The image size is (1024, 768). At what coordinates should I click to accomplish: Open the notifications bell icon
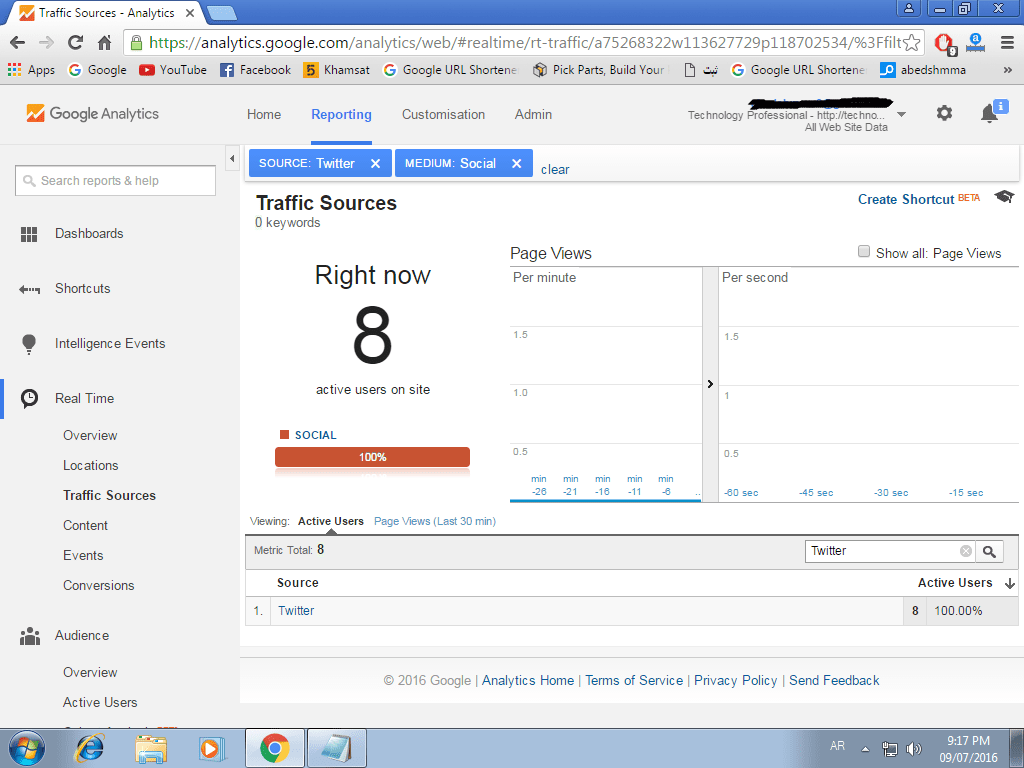[989, 114]
